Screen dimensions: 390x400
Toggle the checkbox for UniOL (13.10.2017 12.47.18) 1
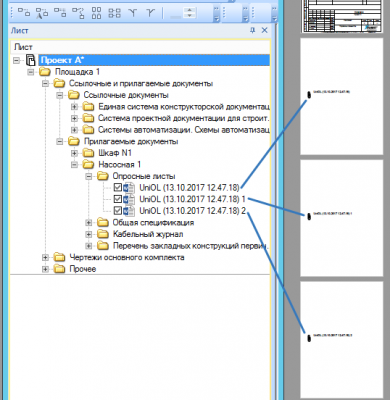coord(118,199)
